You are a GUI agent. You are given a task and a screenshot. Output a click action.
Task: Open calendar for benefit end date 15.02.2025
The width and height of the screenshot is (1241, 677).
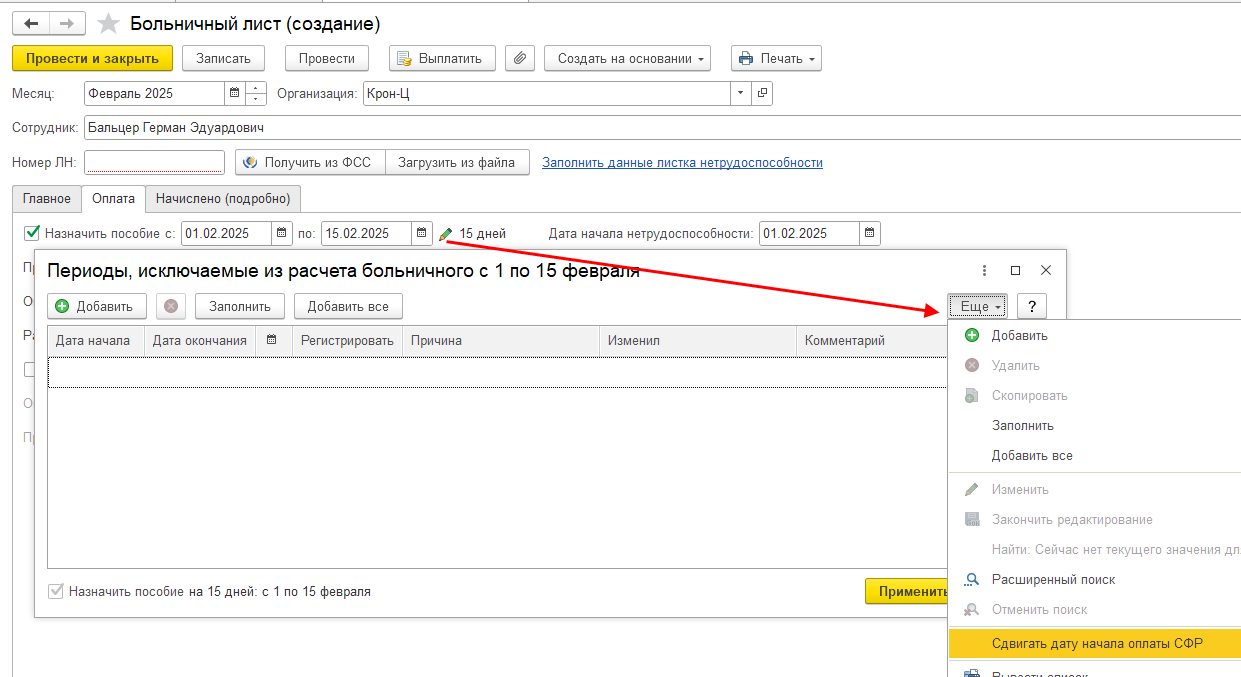point(422,233)
